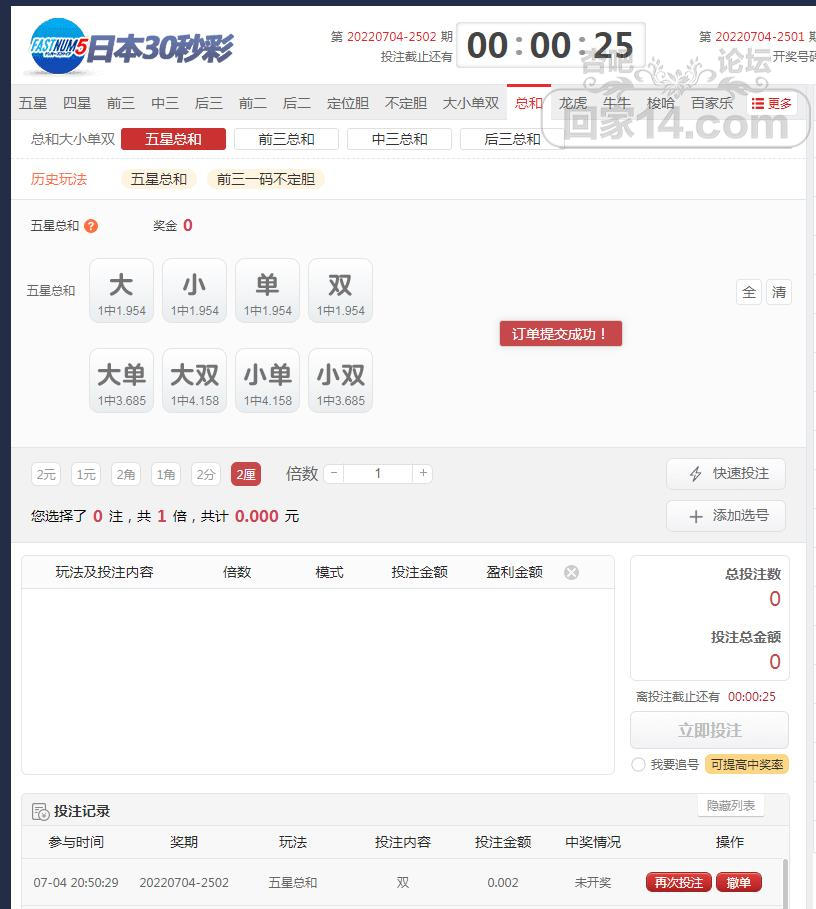The width and height of the screenshot is (816, 909).
Task: Click the 添加选号 add selection button
Action: 726,516
